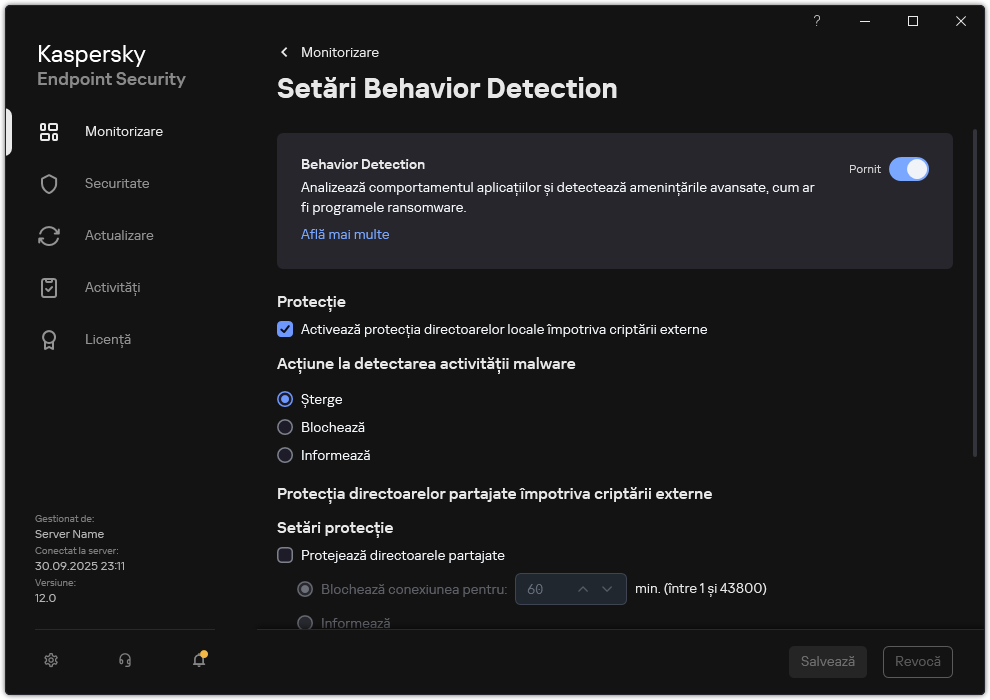Screen dimensions: 990x700
Task: Open the Securitate section in sidebar
Action: pyautogui.click(x=117, y=184)
